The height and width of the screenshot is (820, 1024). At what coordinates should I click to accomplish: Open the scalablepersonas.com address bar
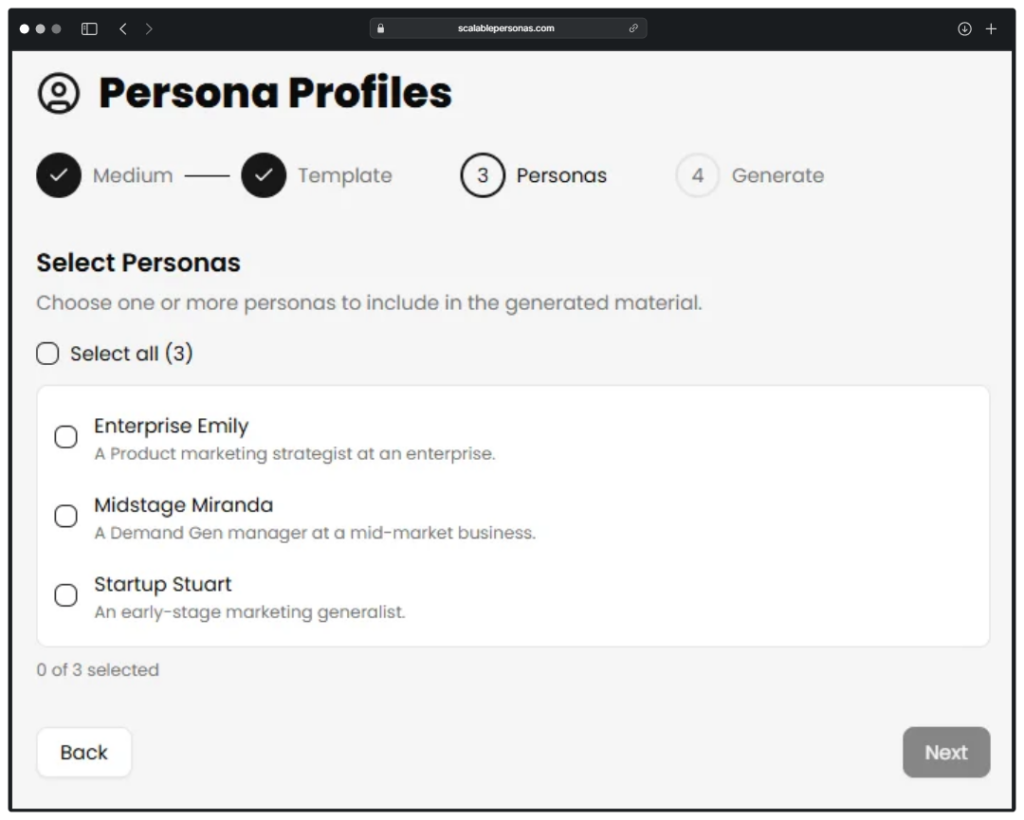508,28
